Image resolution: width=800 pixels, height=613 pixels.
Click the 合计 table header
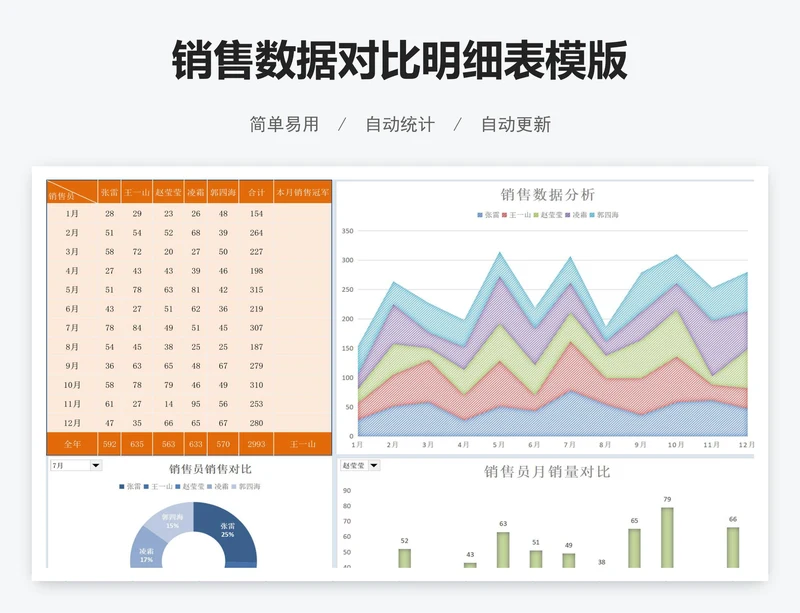pos(256,192)
